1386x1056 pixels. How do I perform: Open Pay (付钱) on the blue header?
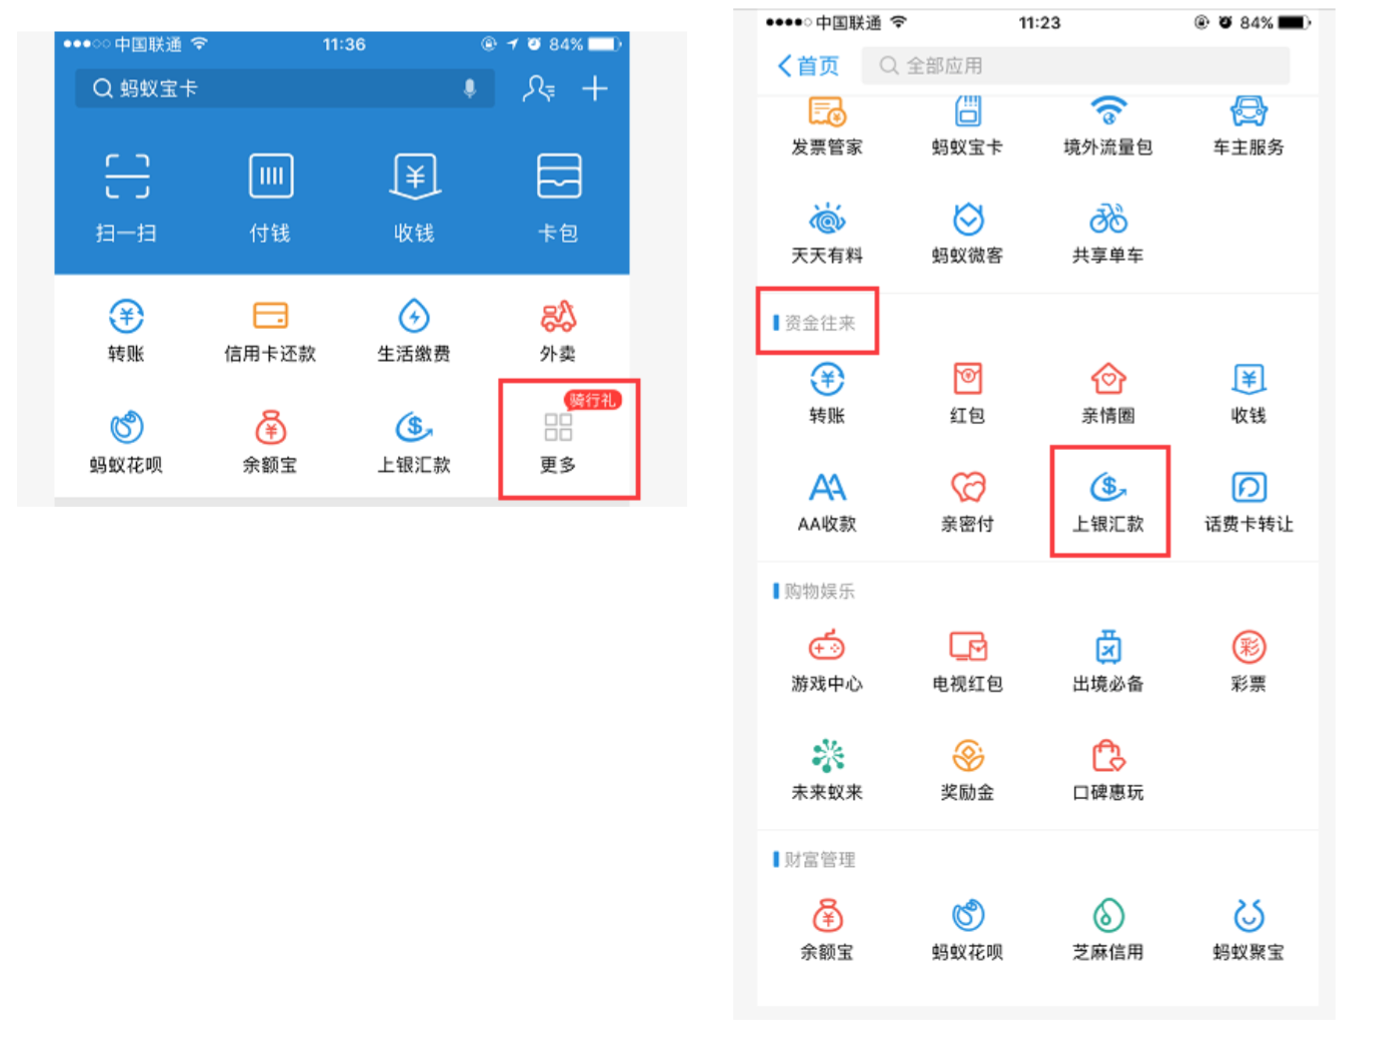[x=270, y=198]
